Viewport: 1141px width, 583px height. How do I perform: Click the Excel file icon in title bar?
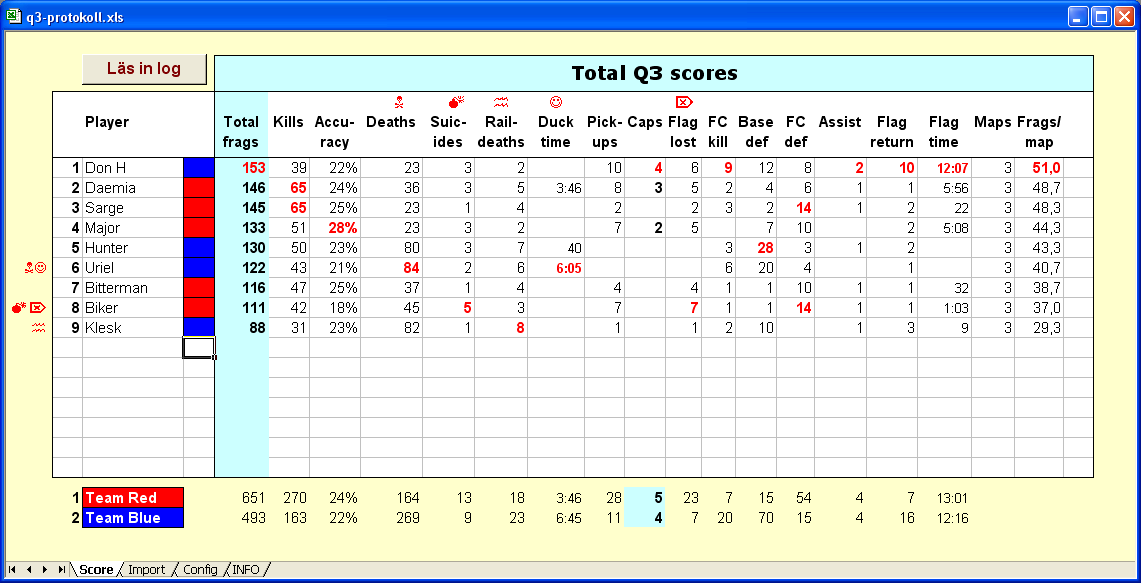(x=14, y=17)
